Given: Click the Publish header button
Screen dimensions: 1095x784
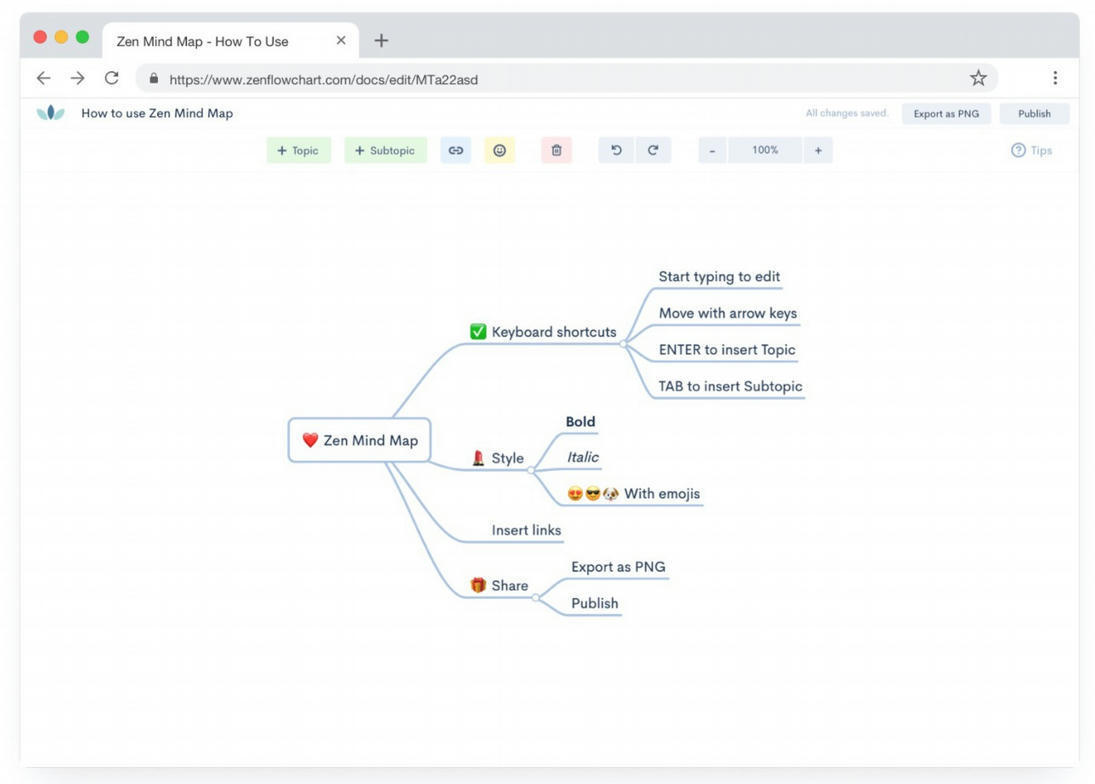Looking at the screenshot, I should click(x=1034, y=114).
